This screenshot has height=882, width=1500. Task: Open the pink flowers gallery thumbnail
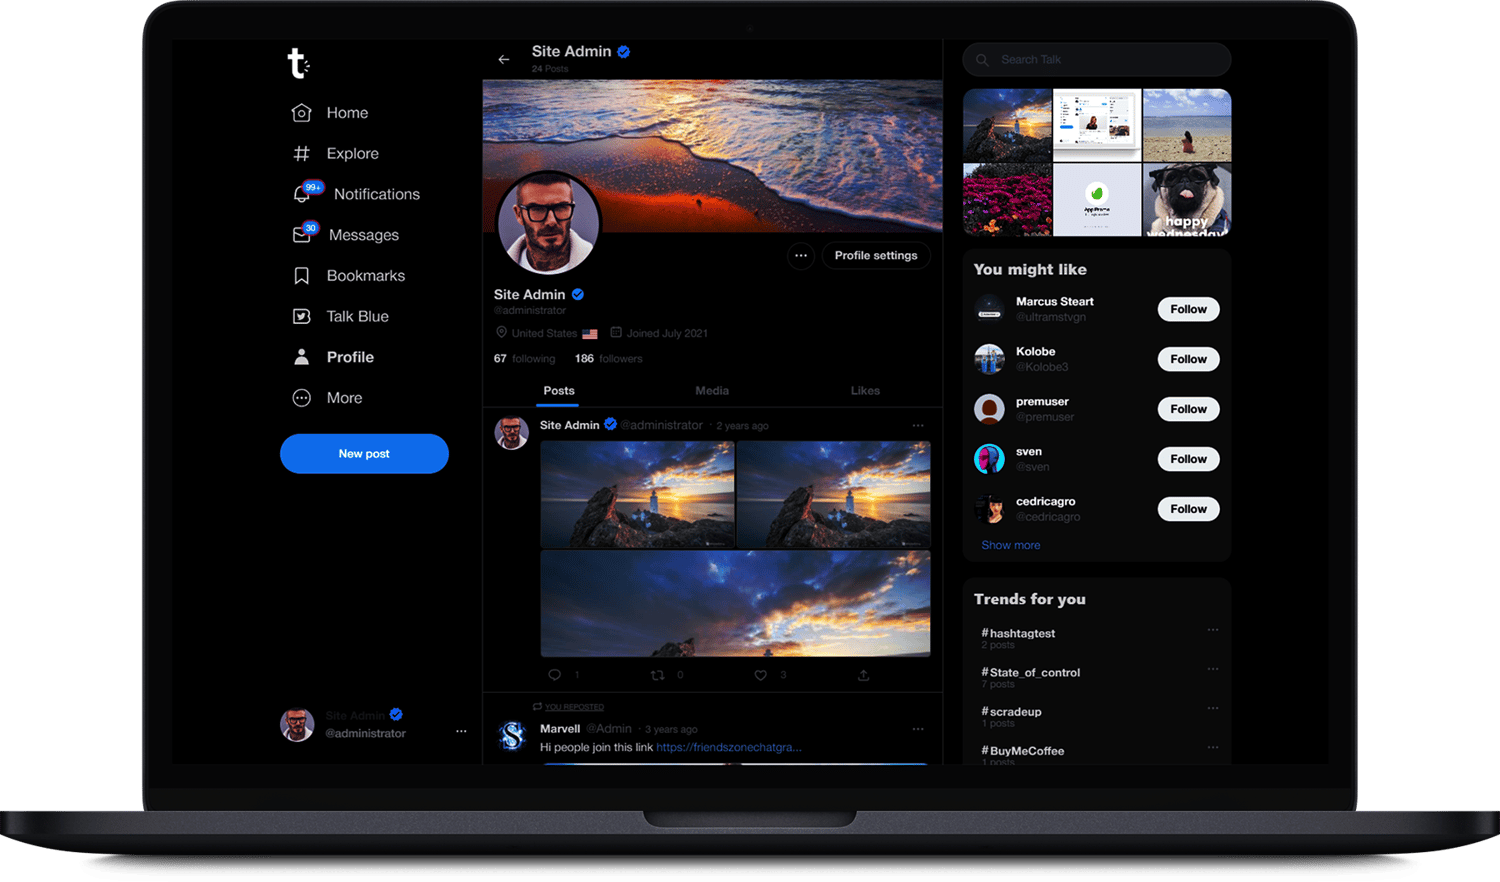click(x=1007, y=200)
